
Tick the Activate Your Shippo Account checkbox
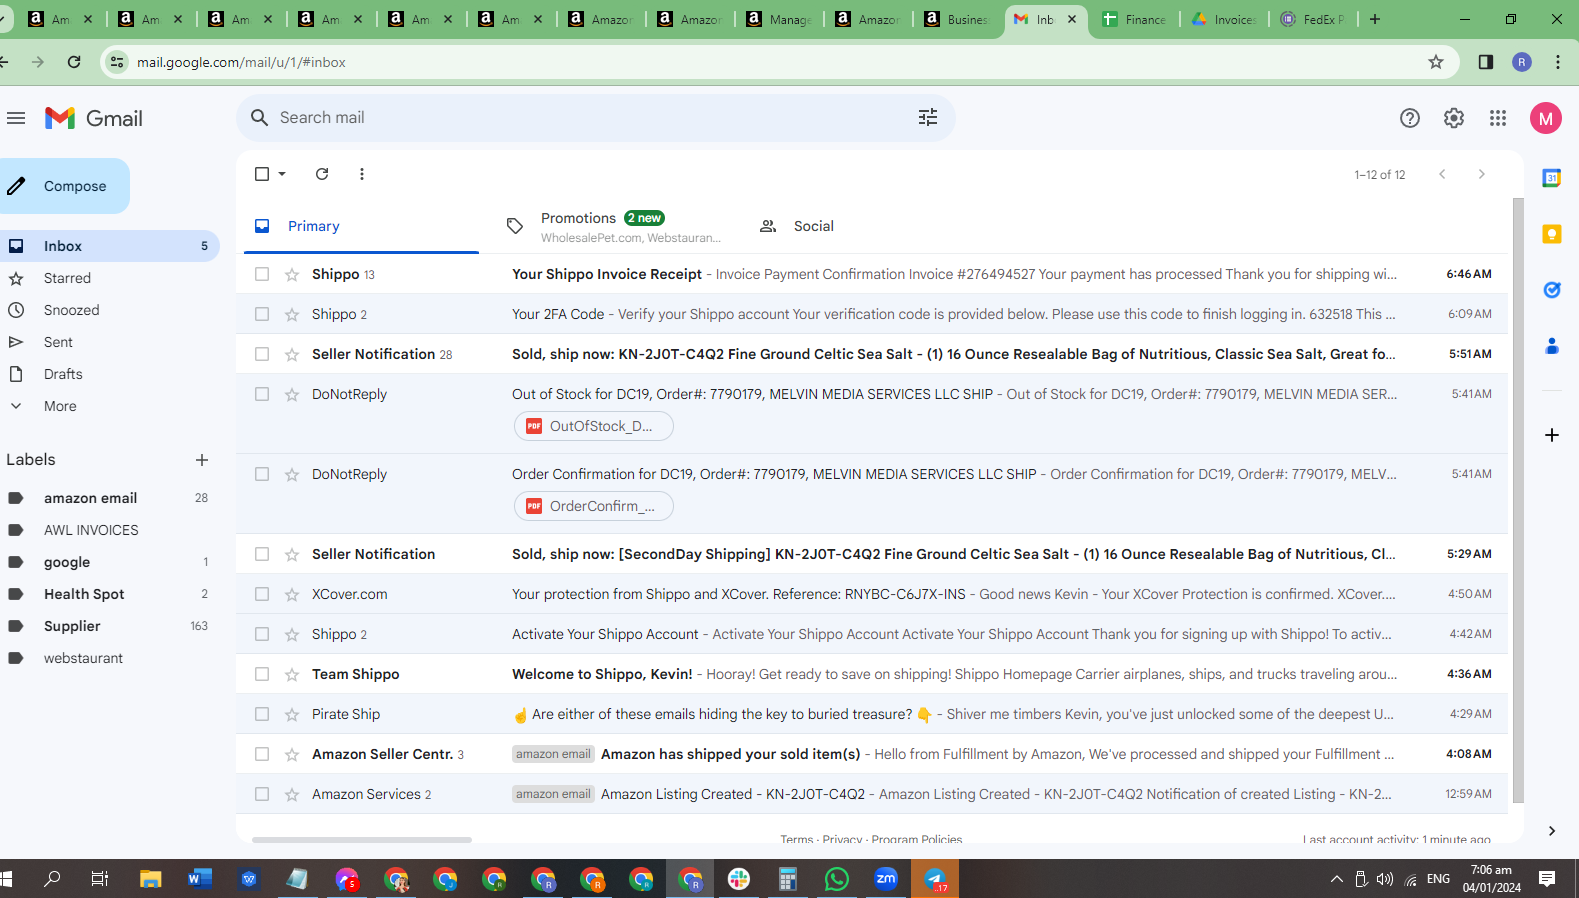pos(262,634)
